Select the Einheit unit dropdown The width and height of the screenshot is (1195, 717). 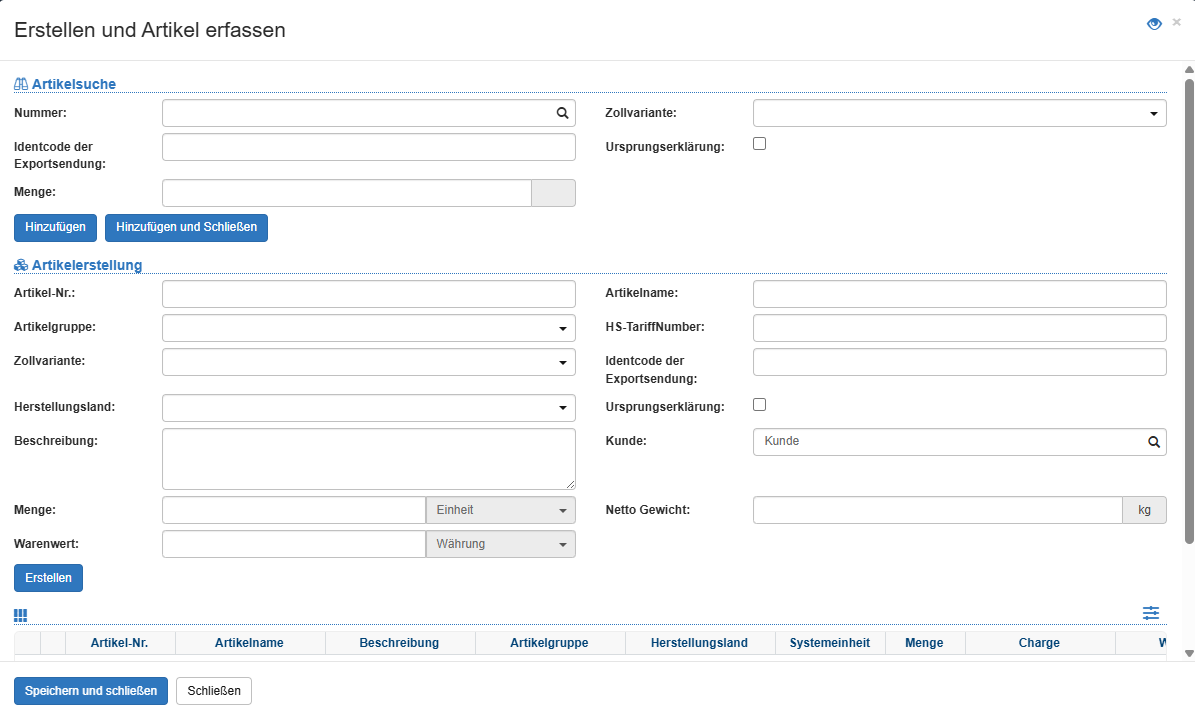[500, 510]
